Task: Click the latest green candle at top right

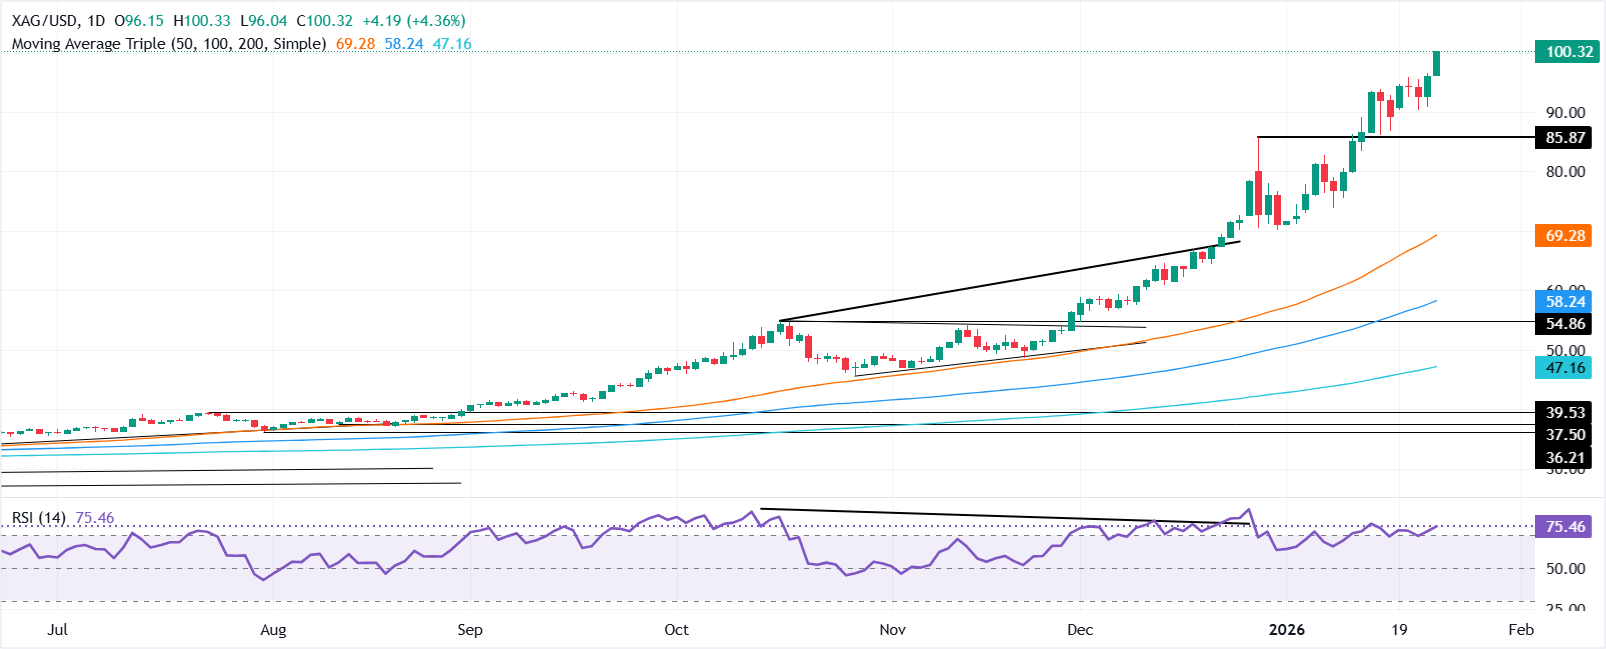Action: point(1437,63)
